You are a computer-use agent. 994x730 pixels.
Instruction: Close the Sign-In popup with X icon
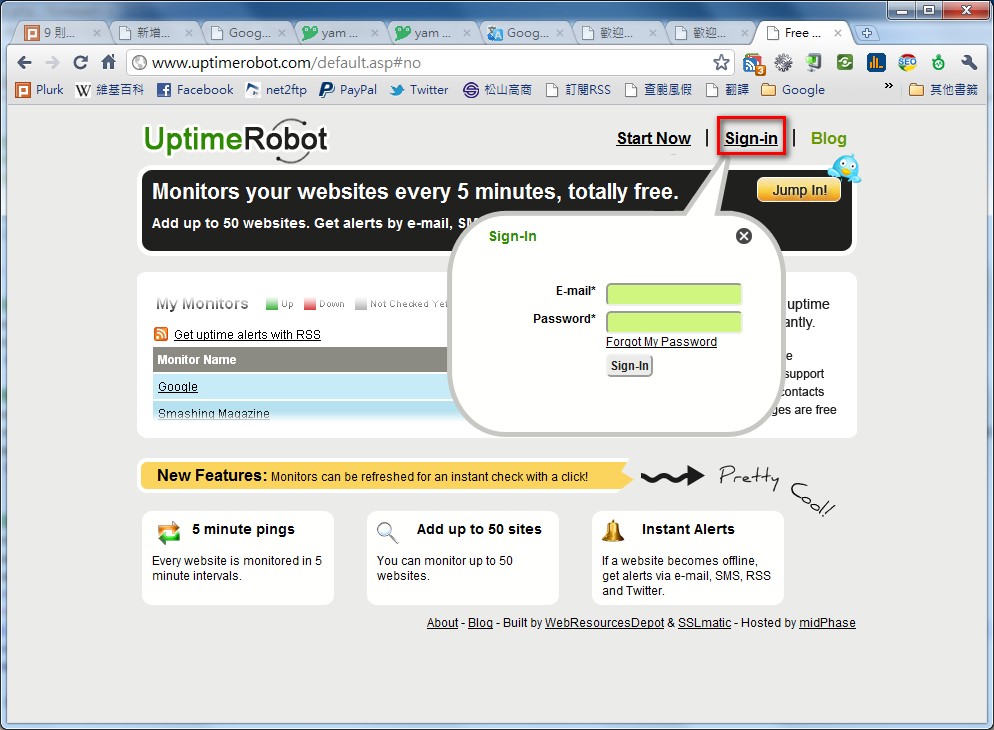[x=744, y=236]
